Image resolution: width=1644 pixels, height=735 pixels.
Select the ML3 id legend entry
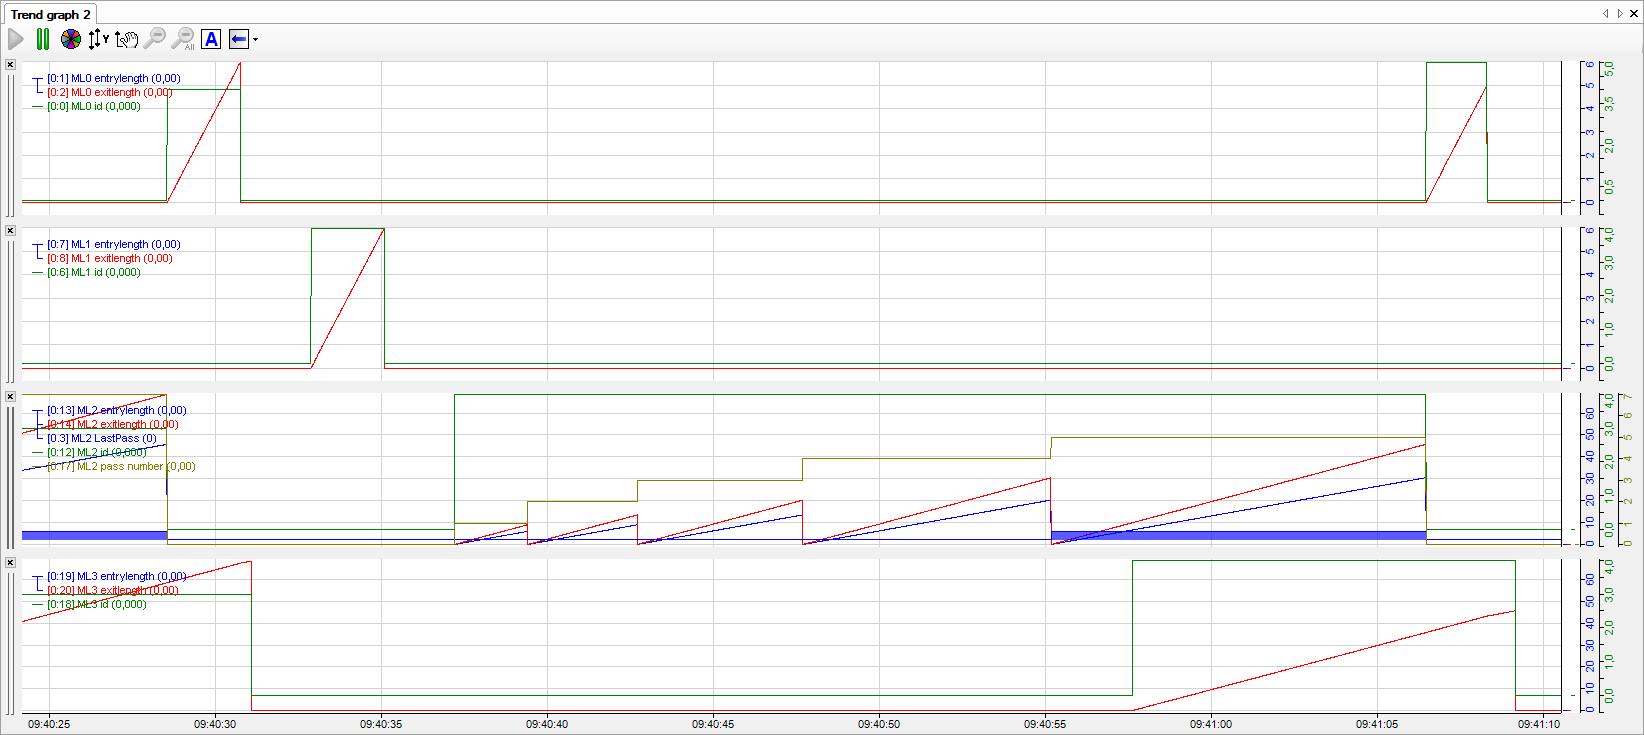[x=97, y=604]
